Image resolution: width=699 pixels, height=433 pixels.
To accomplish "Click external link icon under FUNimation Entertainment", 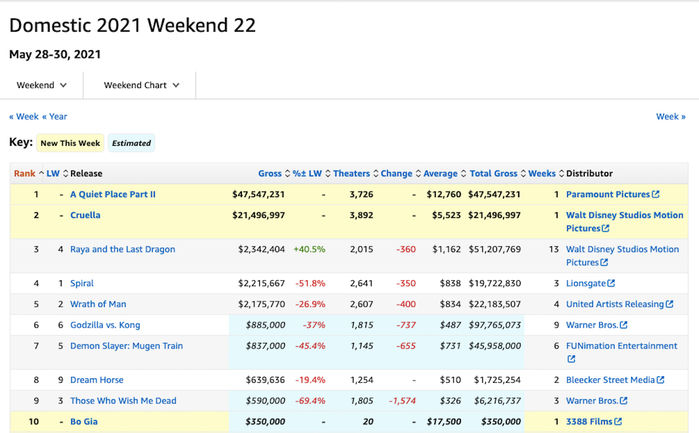I will [x=571, y=359].
